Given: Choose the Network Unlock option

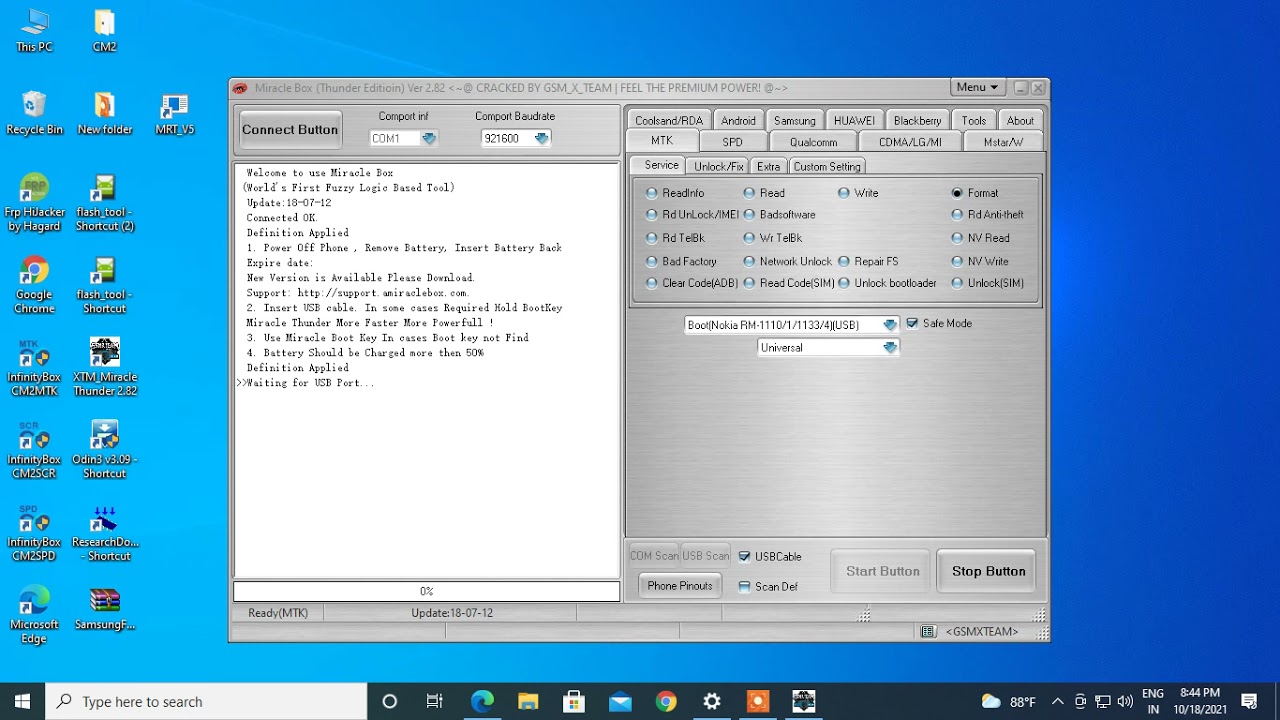Looking at the screenshot, I should 787,261.
